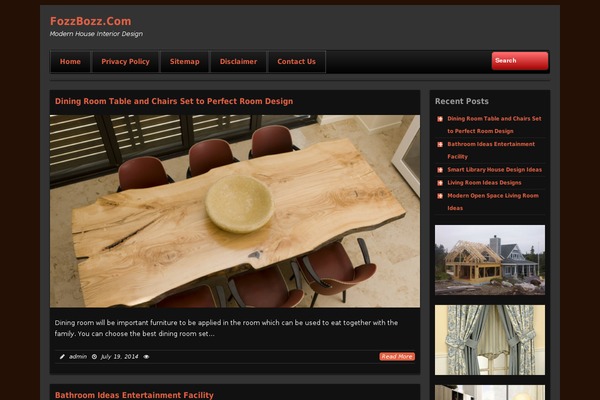The image size is (600, 400).
Task: Click the dining room post excerpt text
Action: 226,328
